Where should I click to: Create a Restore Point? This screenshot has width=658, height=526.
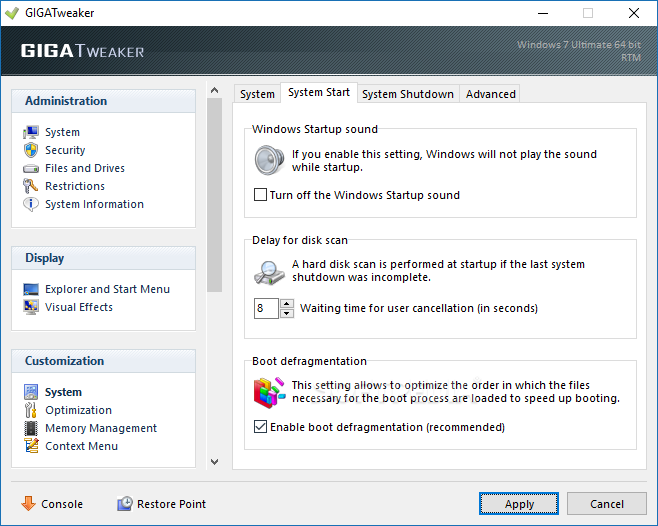pyautogui.click(x=162, y=504)
